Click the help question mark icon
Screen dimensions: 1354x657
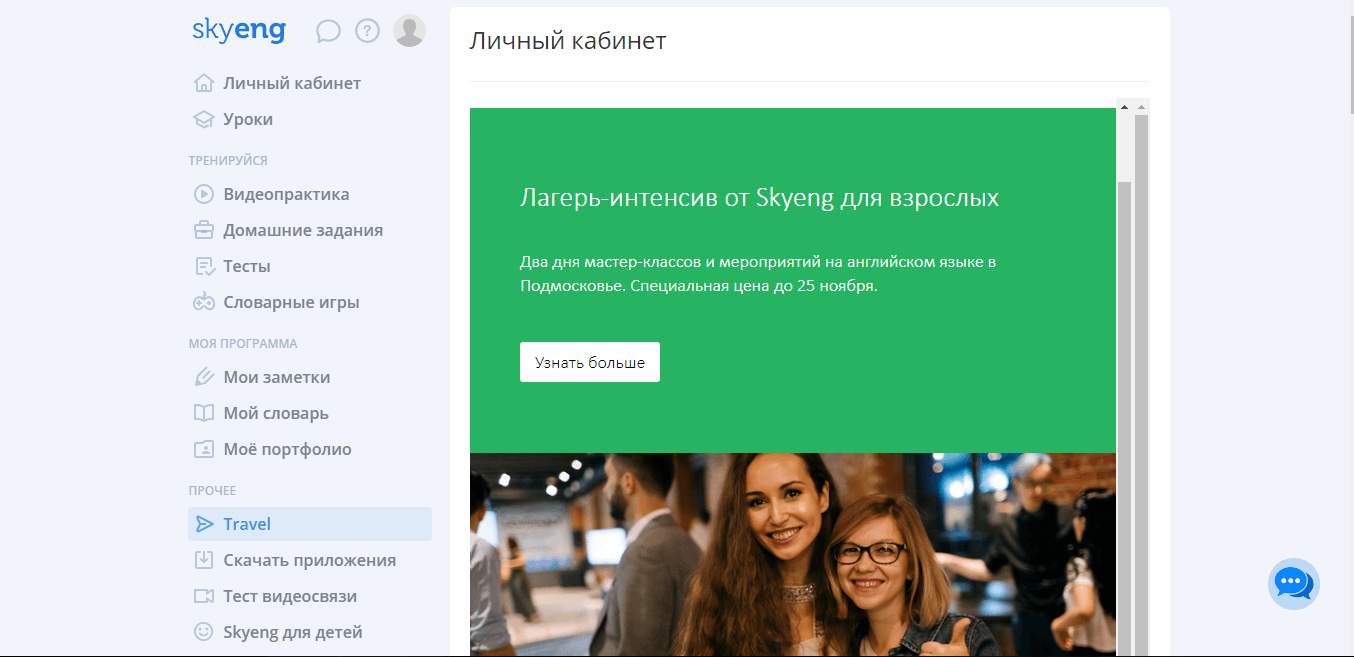[x=368, y=31]
